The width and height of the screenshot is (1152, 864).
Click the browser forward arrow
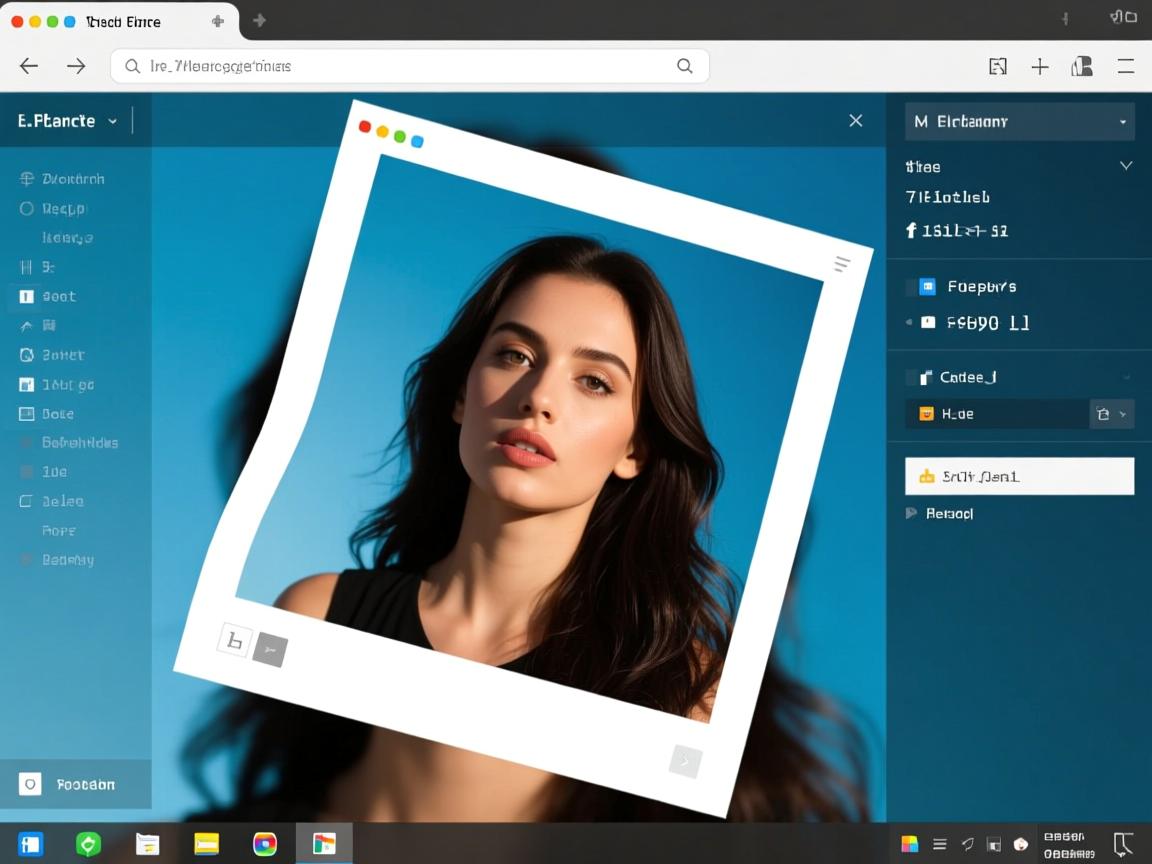[x=76, y=66]
